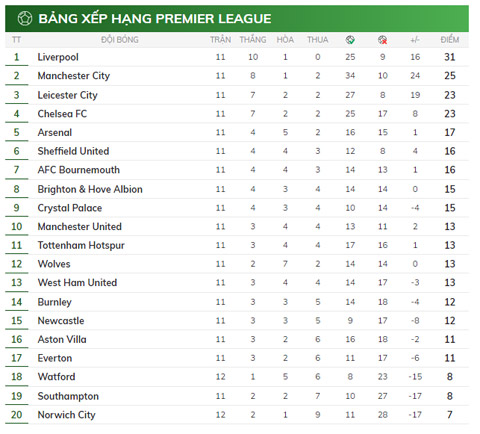Image resolution: width=480 pixels, height=434 pixels.
Task: Open the Manchester United entry
Action: point(80,227)
